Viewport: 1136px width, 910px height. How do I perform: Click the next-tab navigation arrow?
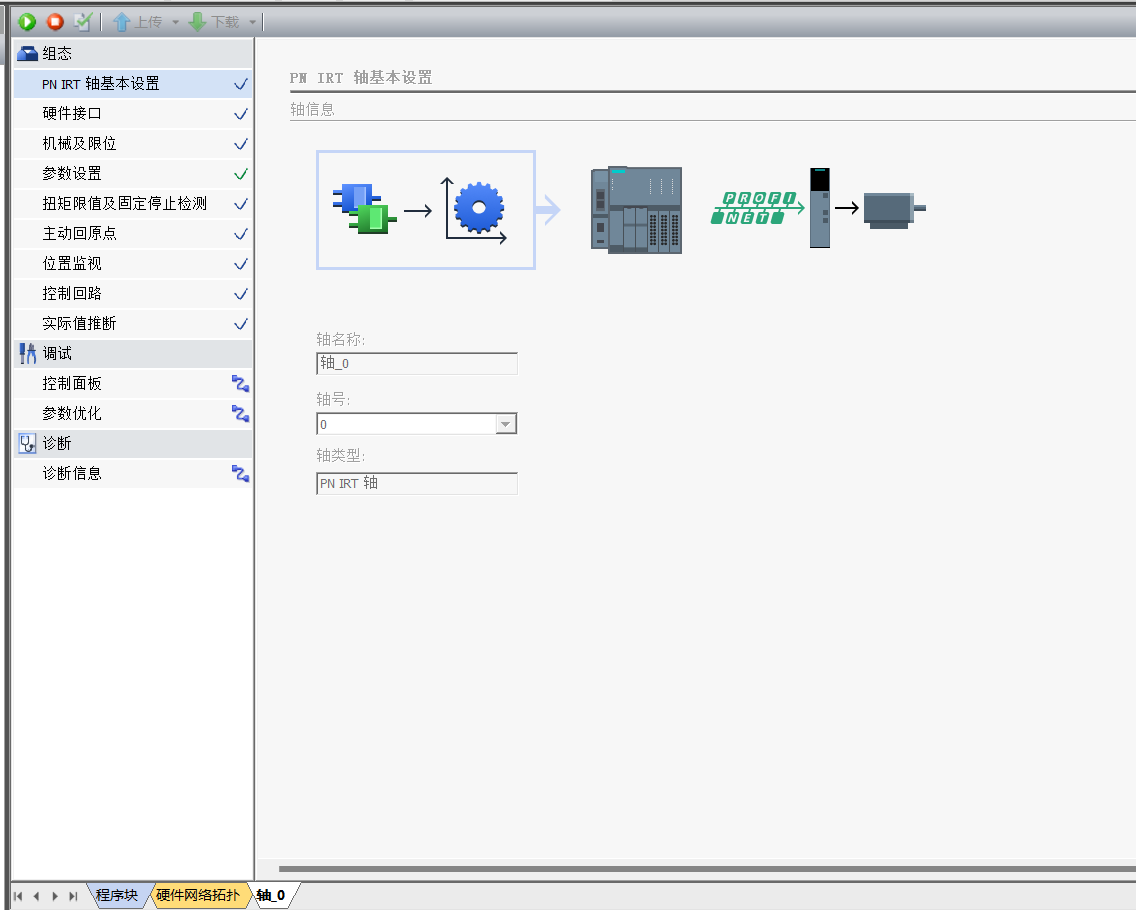click(55, 896)
